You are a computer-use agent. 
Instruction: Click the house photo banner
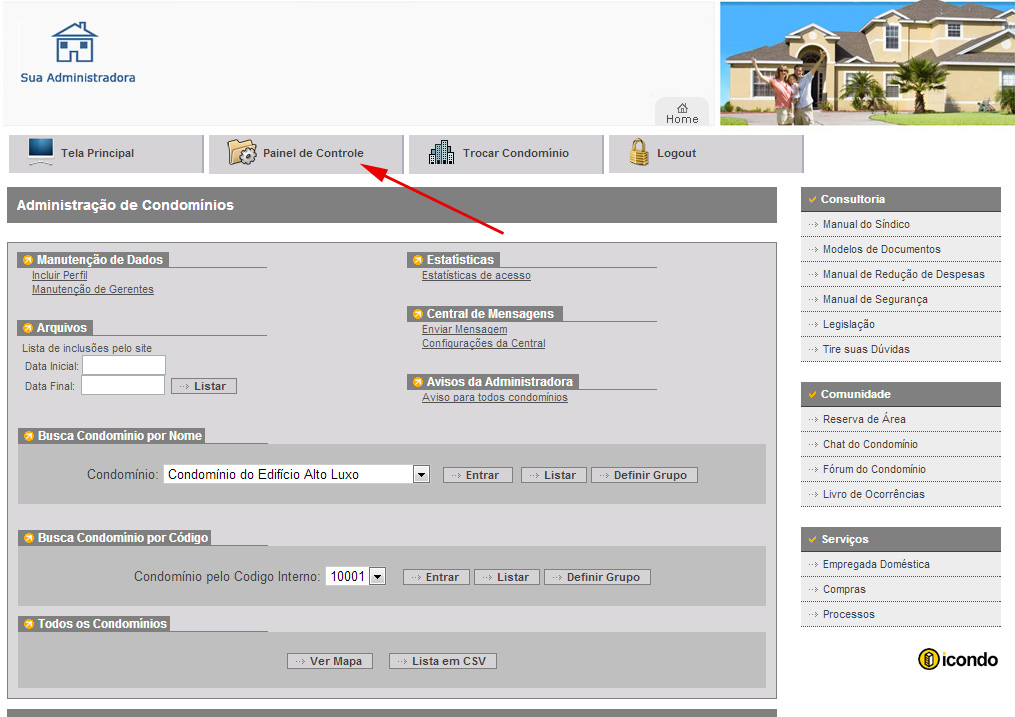866,62
